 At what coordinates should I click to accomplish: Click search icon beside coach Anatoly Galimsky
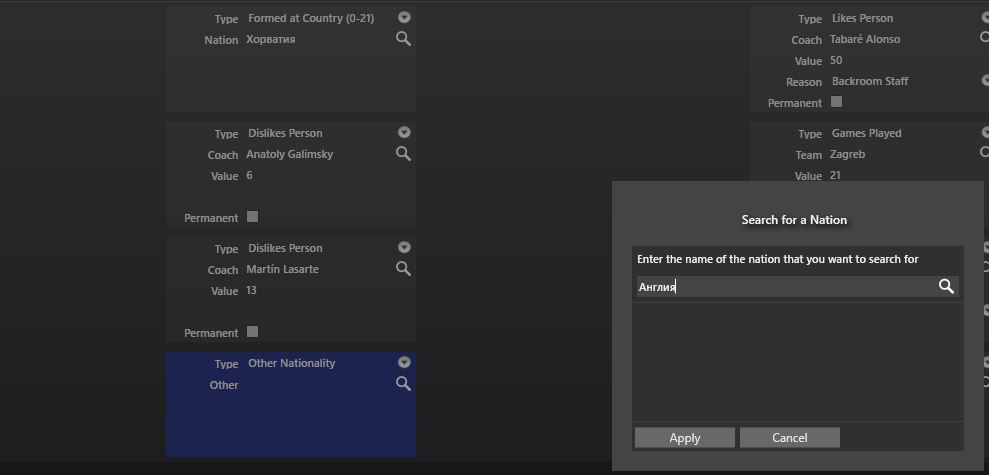[x=403, y=154]
